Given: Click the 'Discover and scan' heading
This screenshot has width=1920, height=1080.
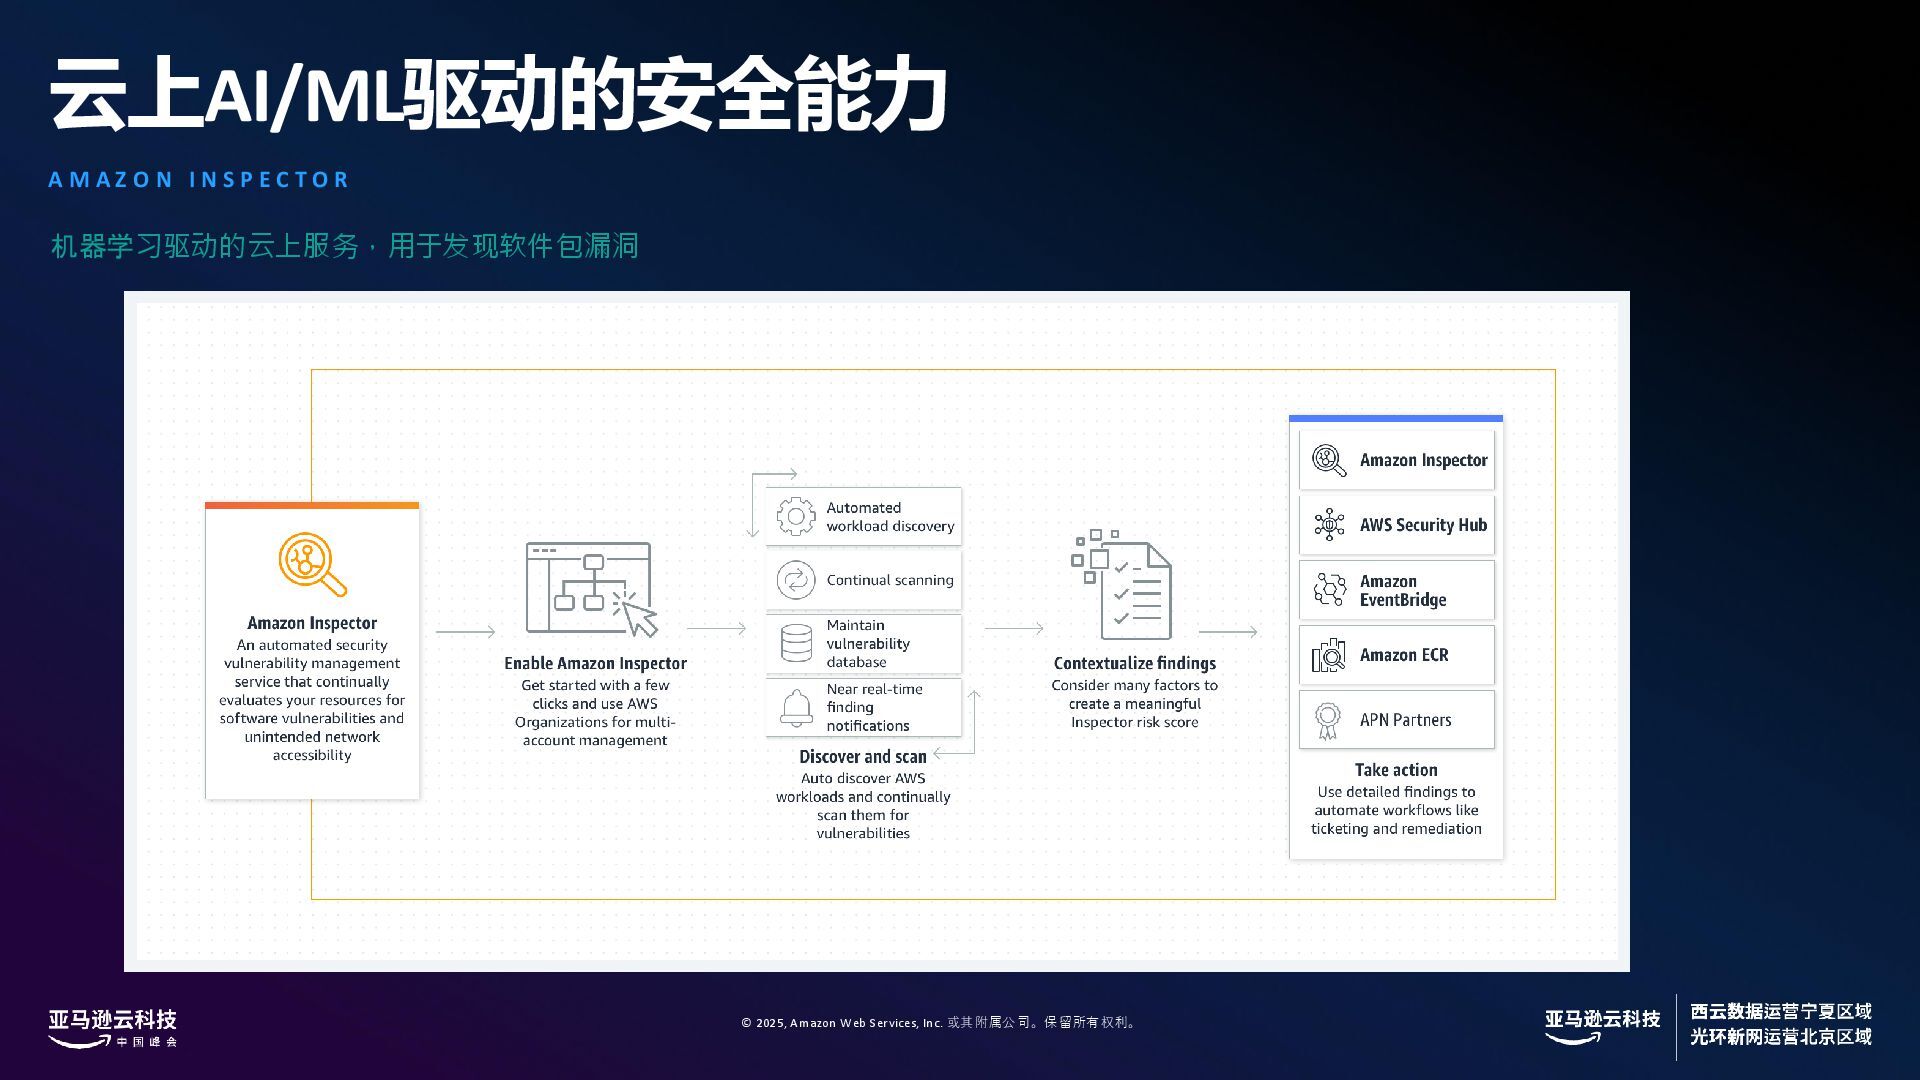Looking at the screenshot, I should 863,757.
